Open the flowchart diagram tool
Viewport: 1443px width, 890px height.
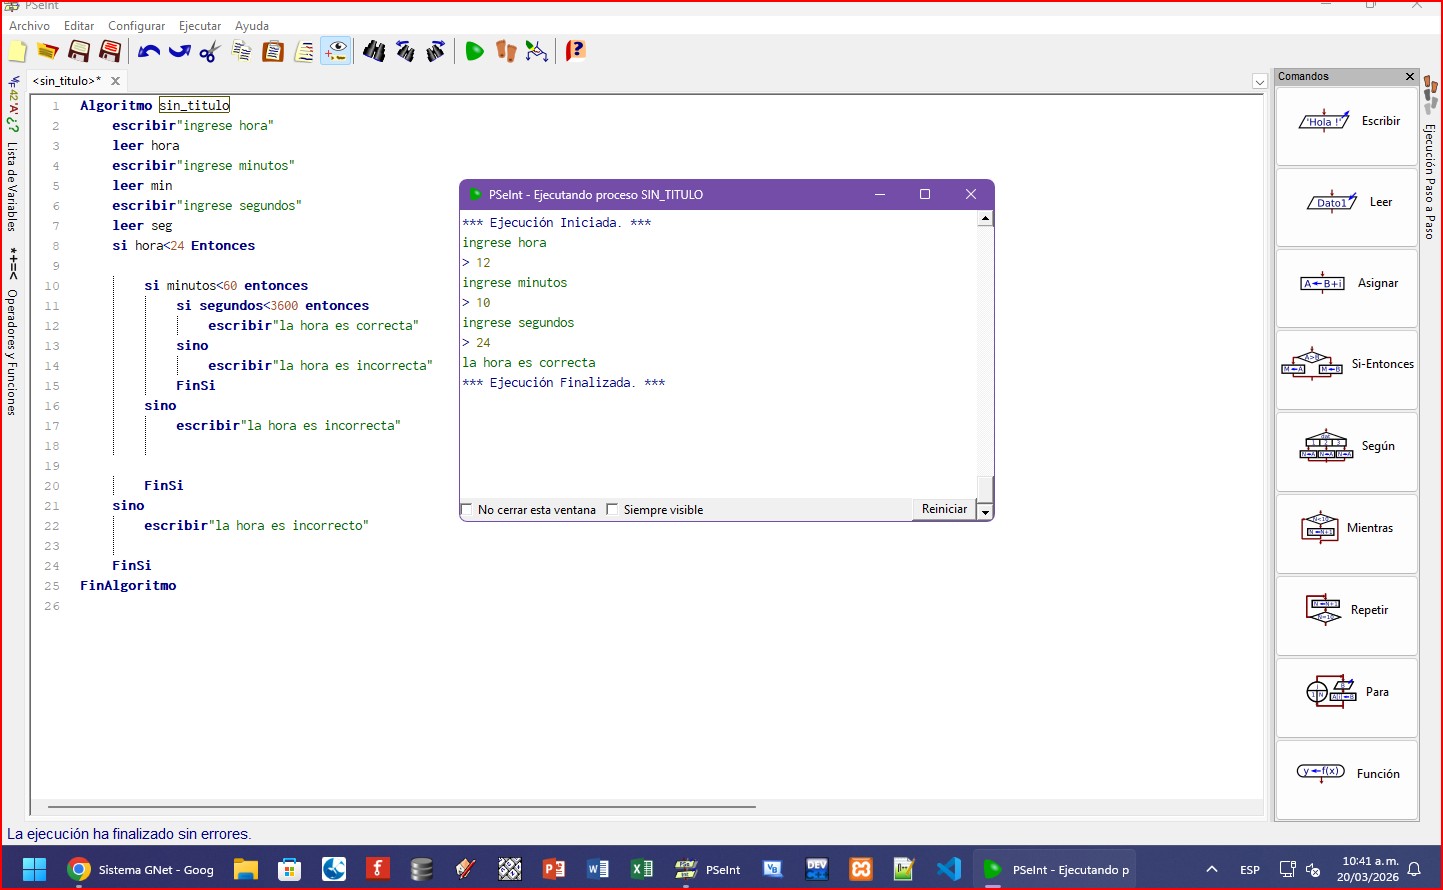(x=537, y=51)
